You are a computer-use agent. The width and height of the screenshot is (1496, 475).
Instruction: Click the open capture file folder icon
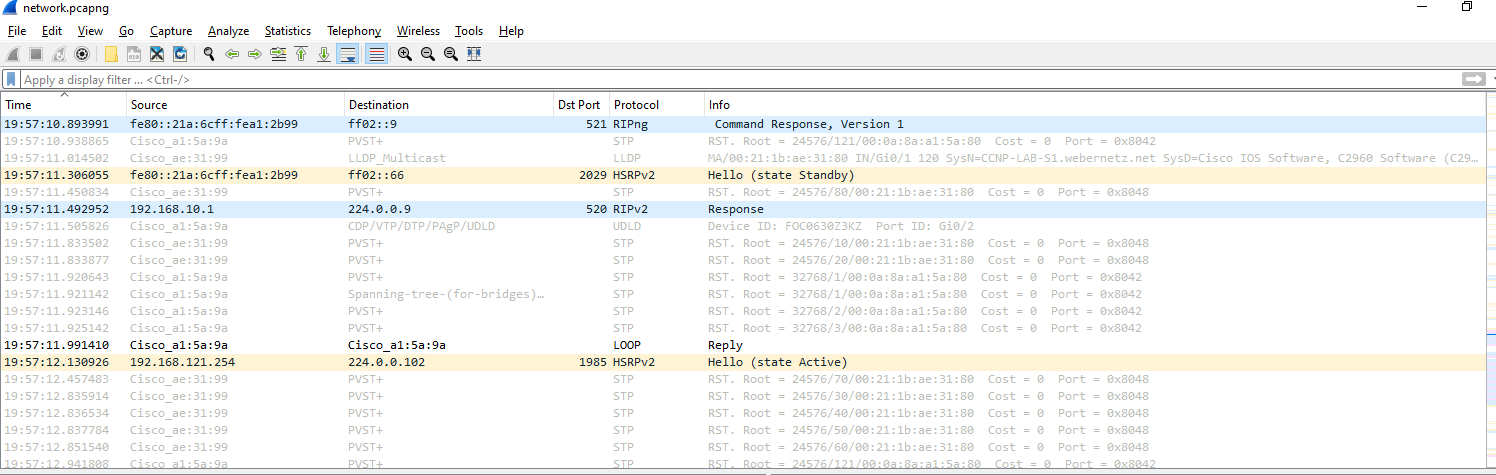point(111,54)
